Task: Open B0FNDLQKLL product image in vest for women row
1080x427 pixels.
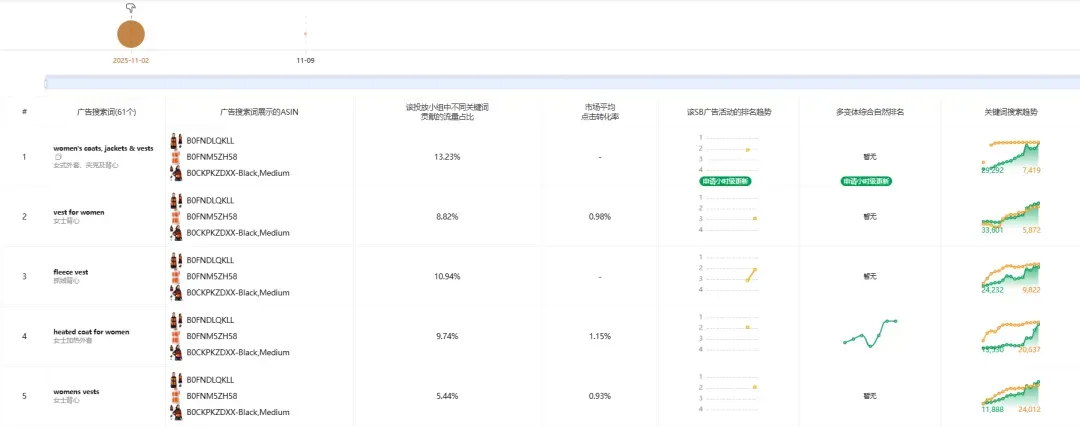Action: tap(176, 201)
